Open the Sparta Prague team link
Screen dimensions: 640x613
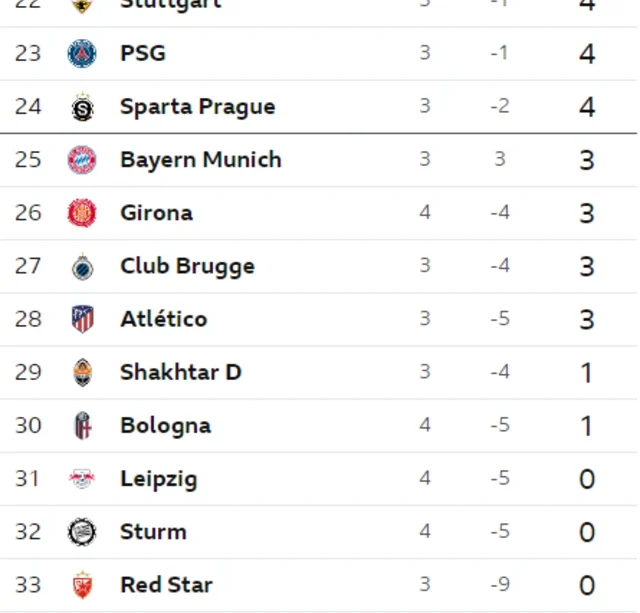point(198,107)
